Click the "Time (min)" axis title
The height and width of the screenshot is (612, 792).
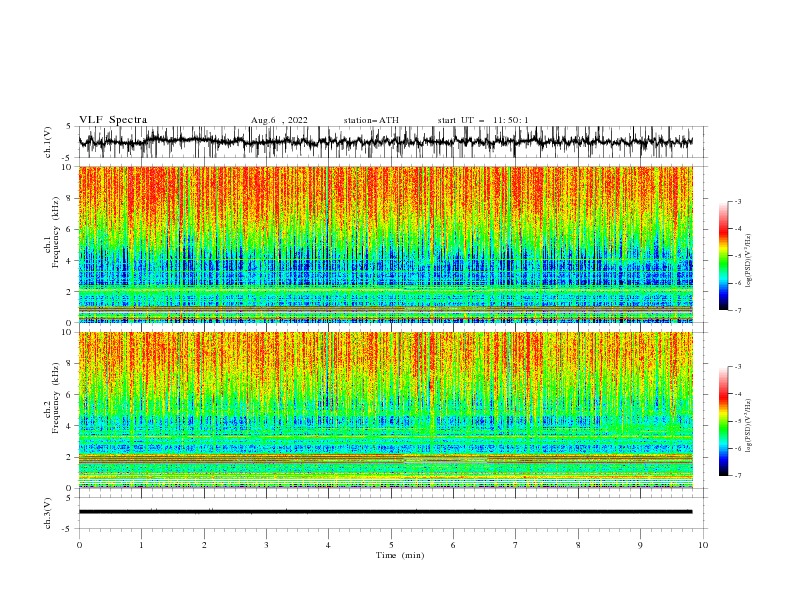[400, 555]
